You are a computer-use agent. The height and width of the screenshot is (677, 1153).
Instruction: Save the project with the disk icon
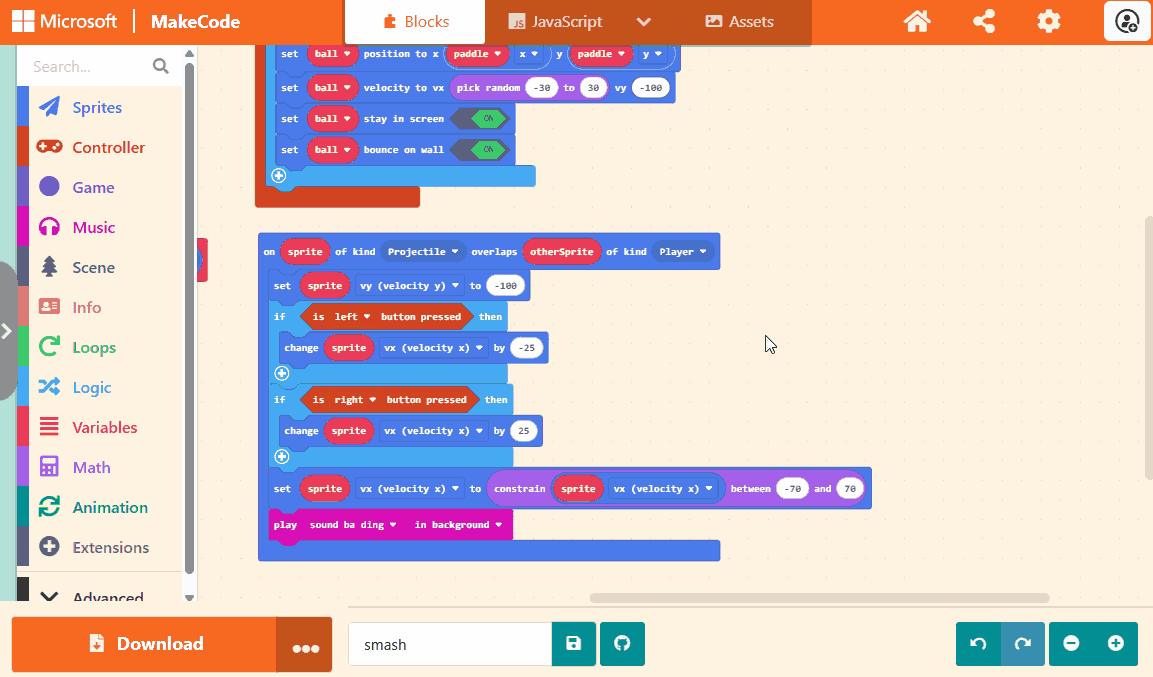[x=574, y=644]
